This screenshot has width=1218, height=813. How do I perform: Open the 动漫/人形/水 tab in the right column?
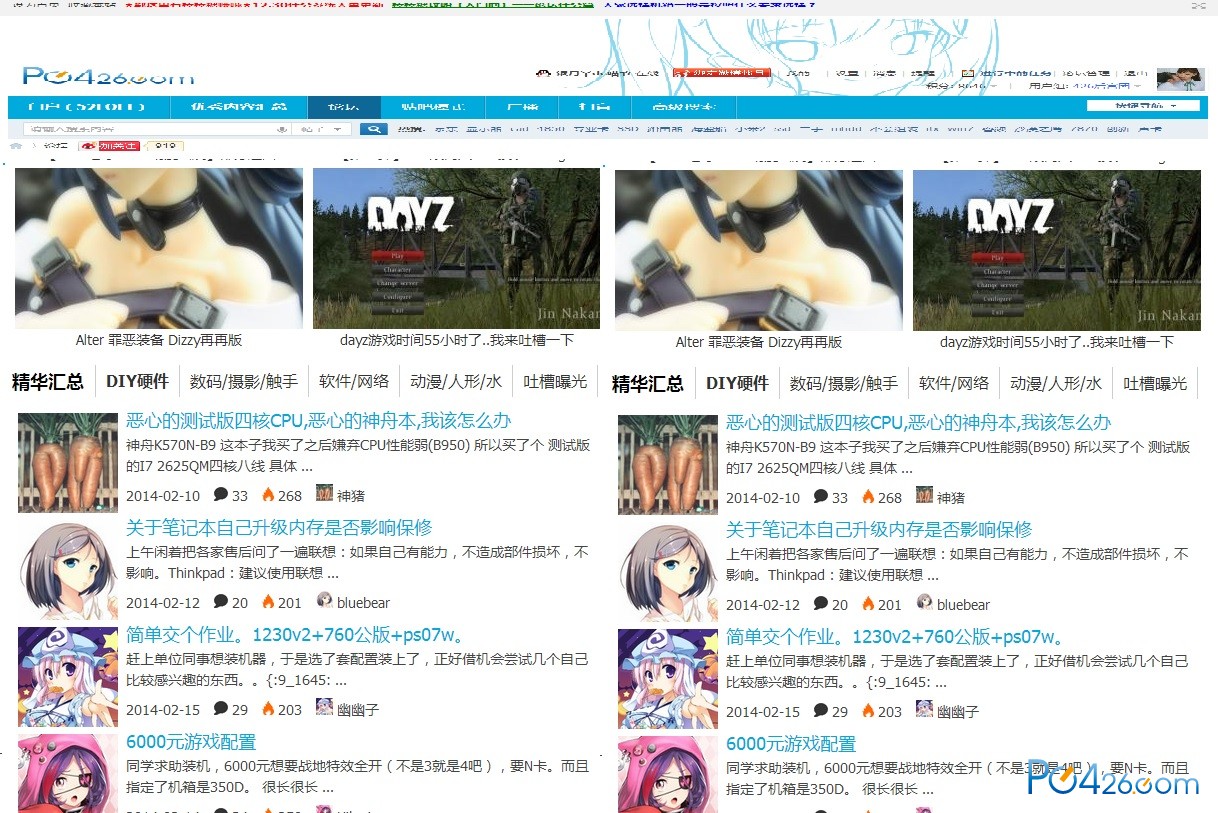coord(1056,383)
